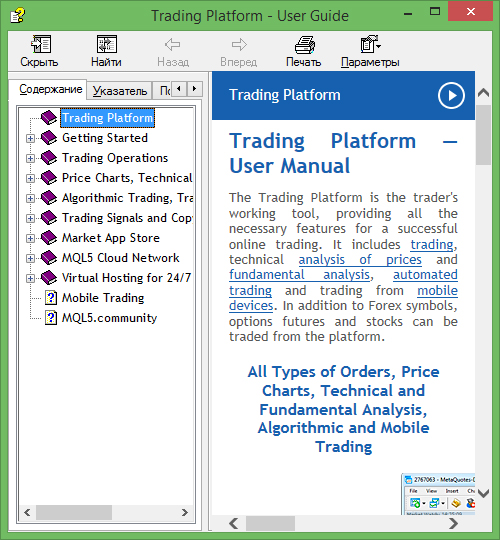500x540 pixels.
Task: Open the partially hidden По... tab
Action: (x=163, y=91)
